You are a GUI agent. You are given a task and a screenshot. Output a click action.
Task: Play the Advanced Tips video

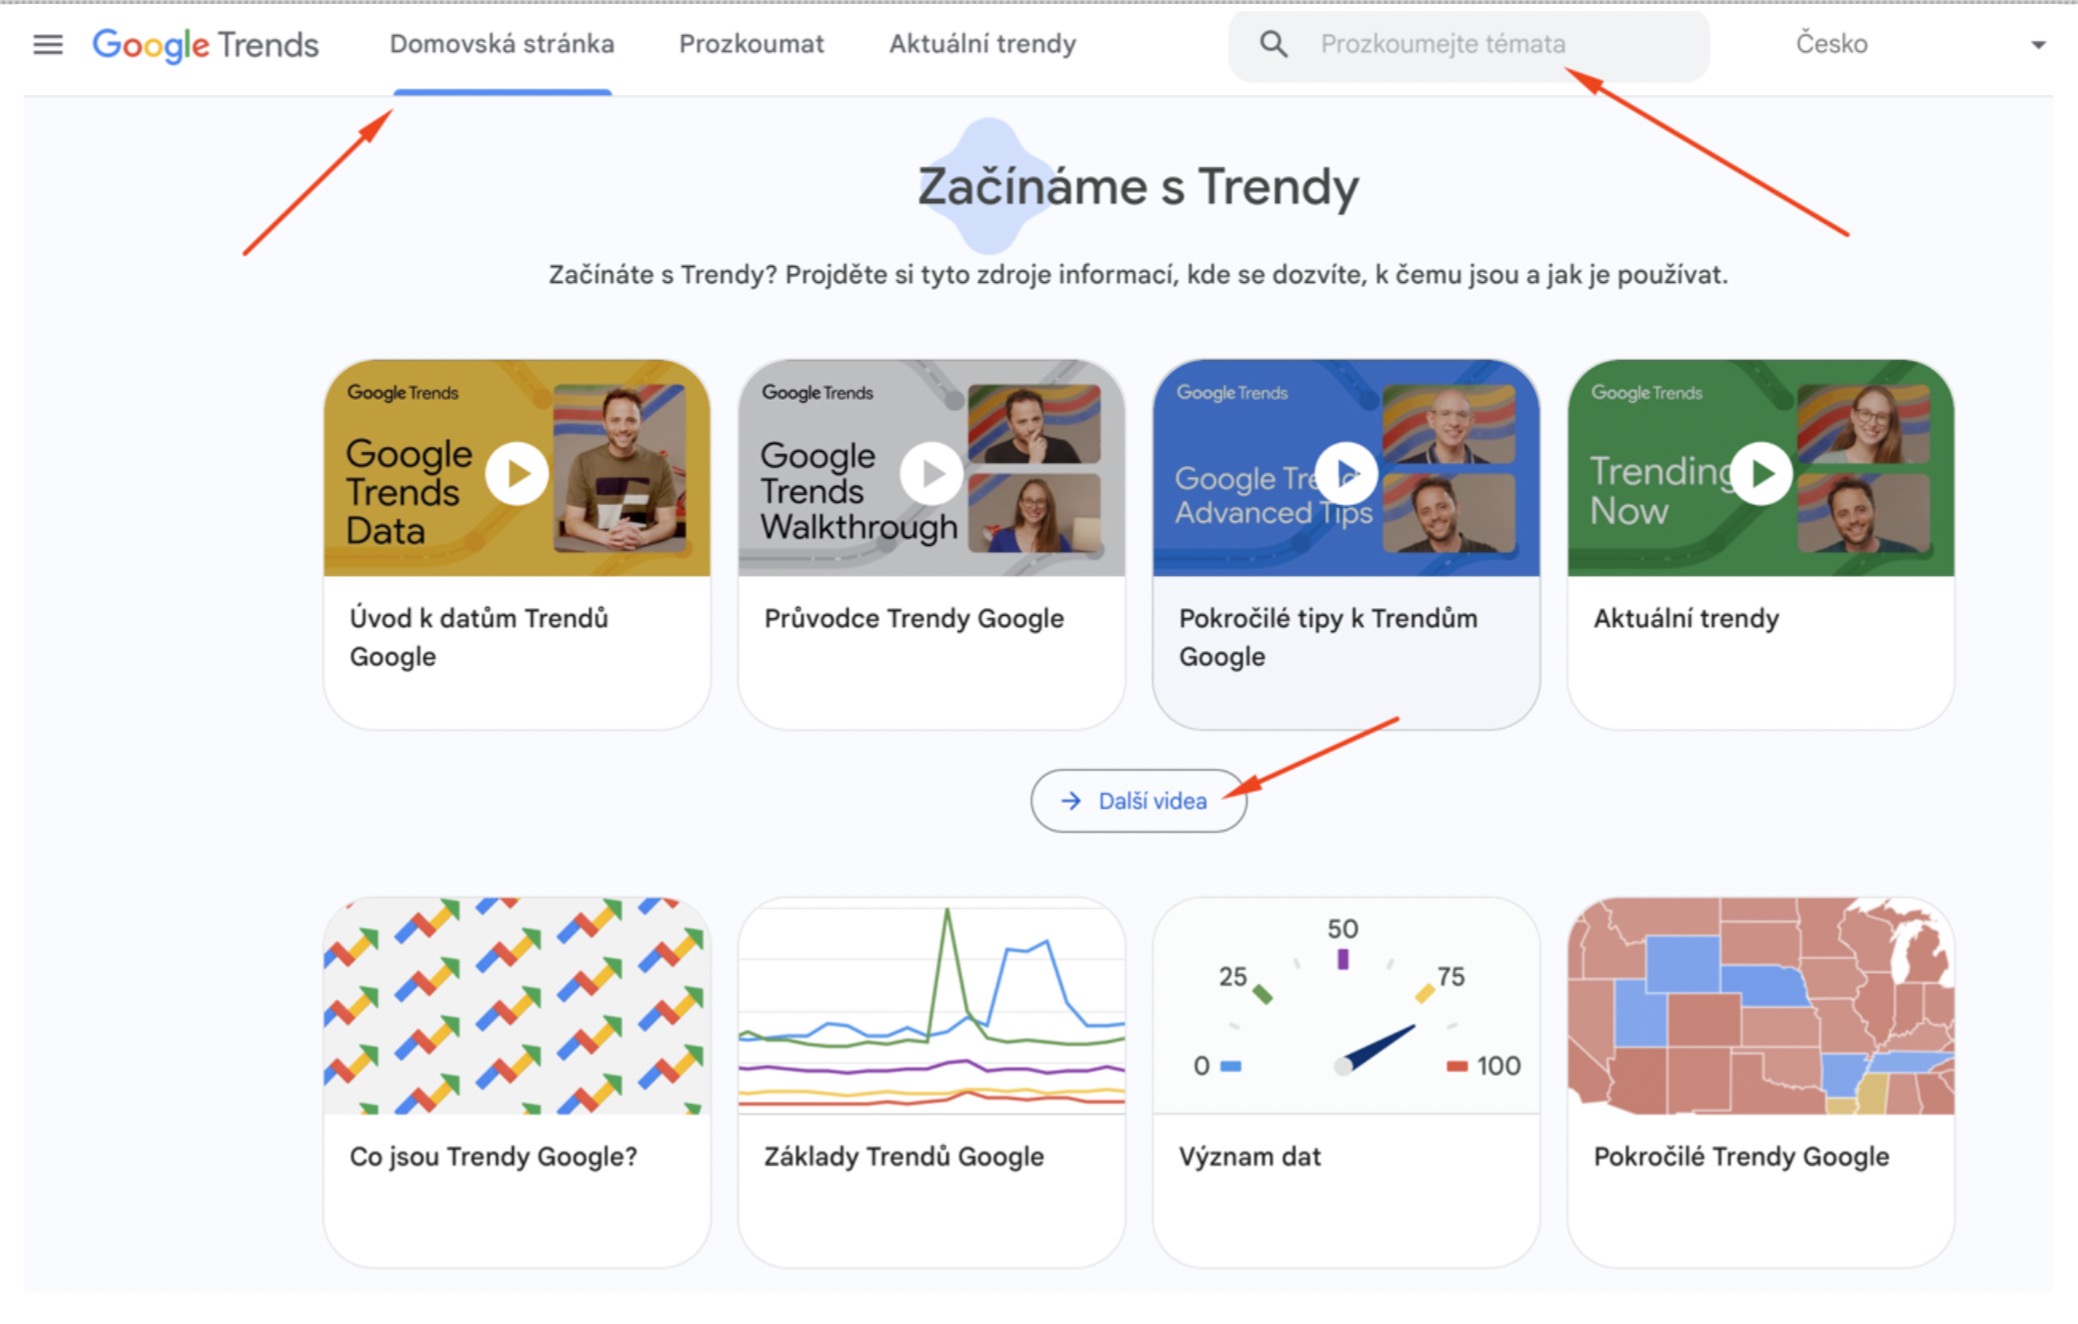coord(1346,473)
